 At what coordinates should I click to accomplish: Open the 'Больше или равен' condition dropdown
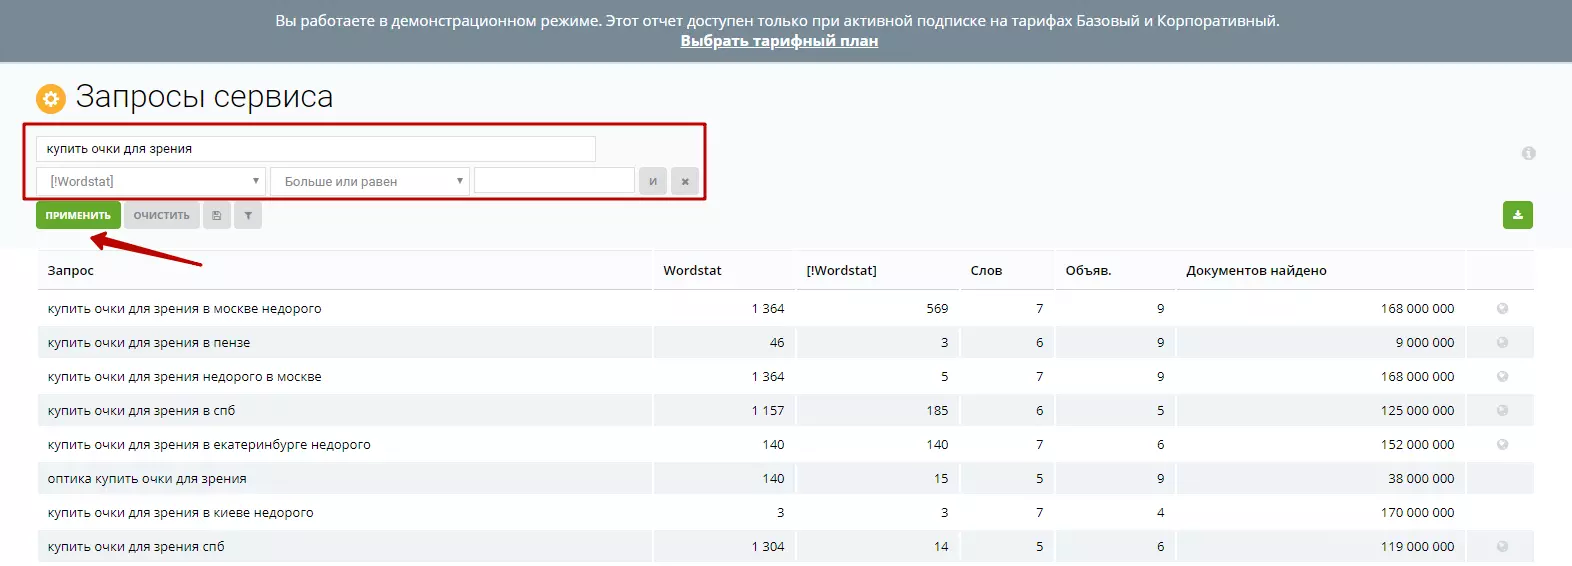370,181
